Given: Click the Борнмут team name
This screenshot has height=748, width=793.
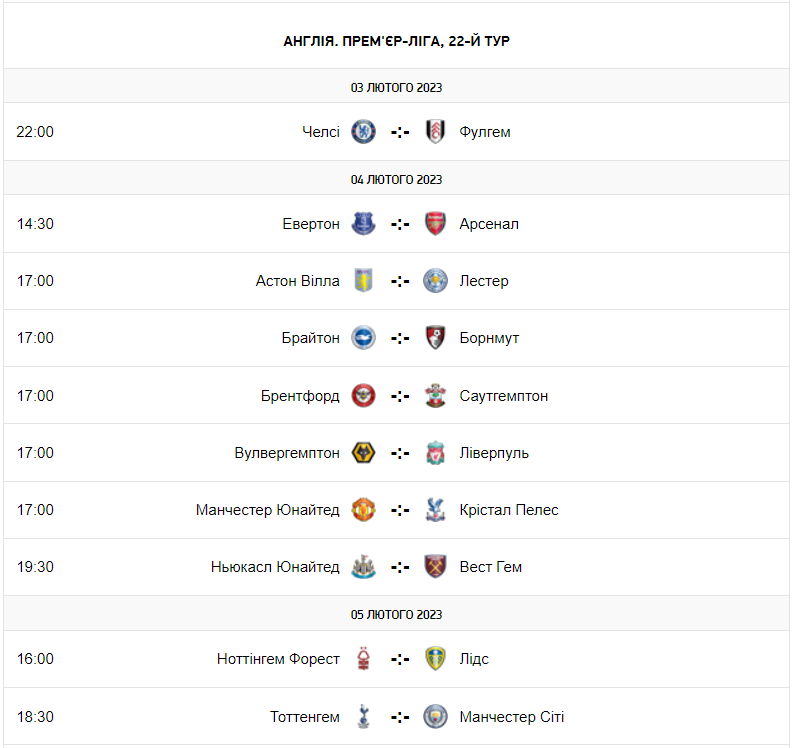Looking at the screenshot, I should point(489,338).
